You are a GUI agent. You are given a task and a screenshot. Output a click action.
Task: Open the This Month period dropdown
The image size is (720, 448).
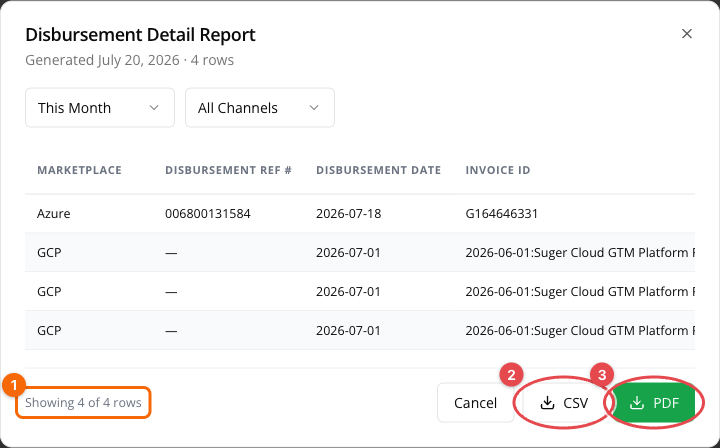tap(100, 108)
